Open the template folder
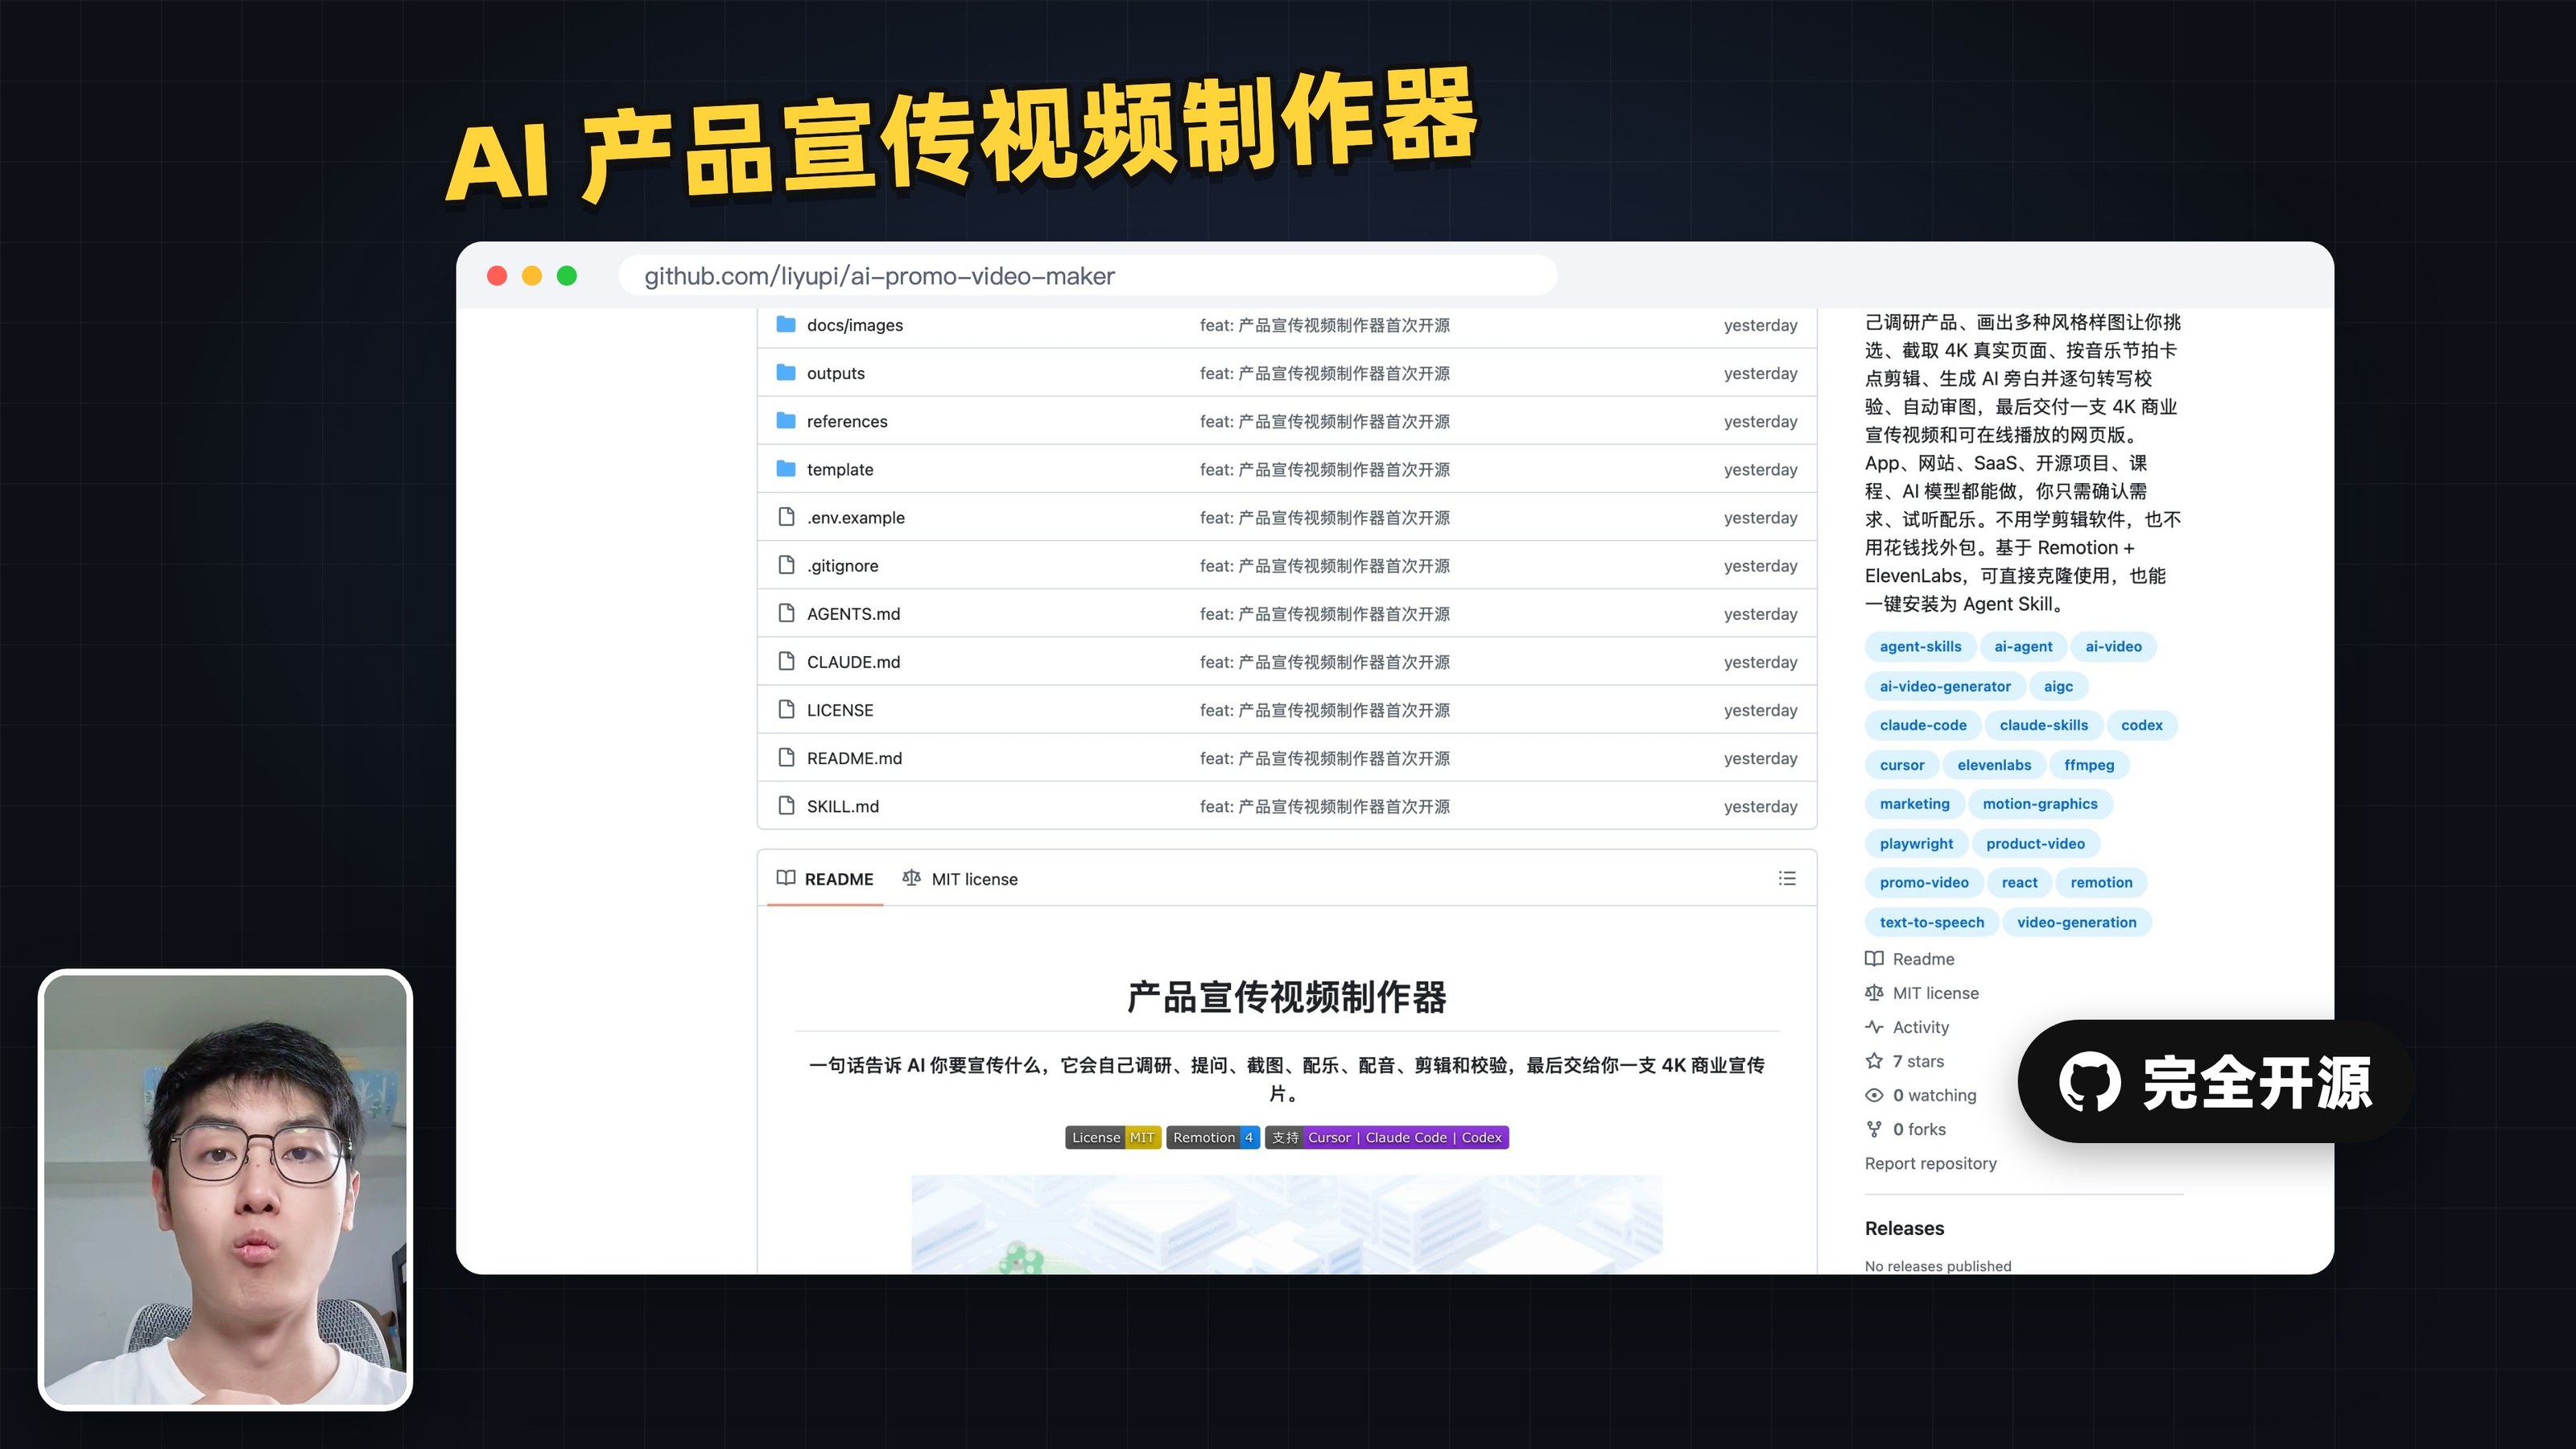This screenshot has width=2576, height=1449. 839,469
